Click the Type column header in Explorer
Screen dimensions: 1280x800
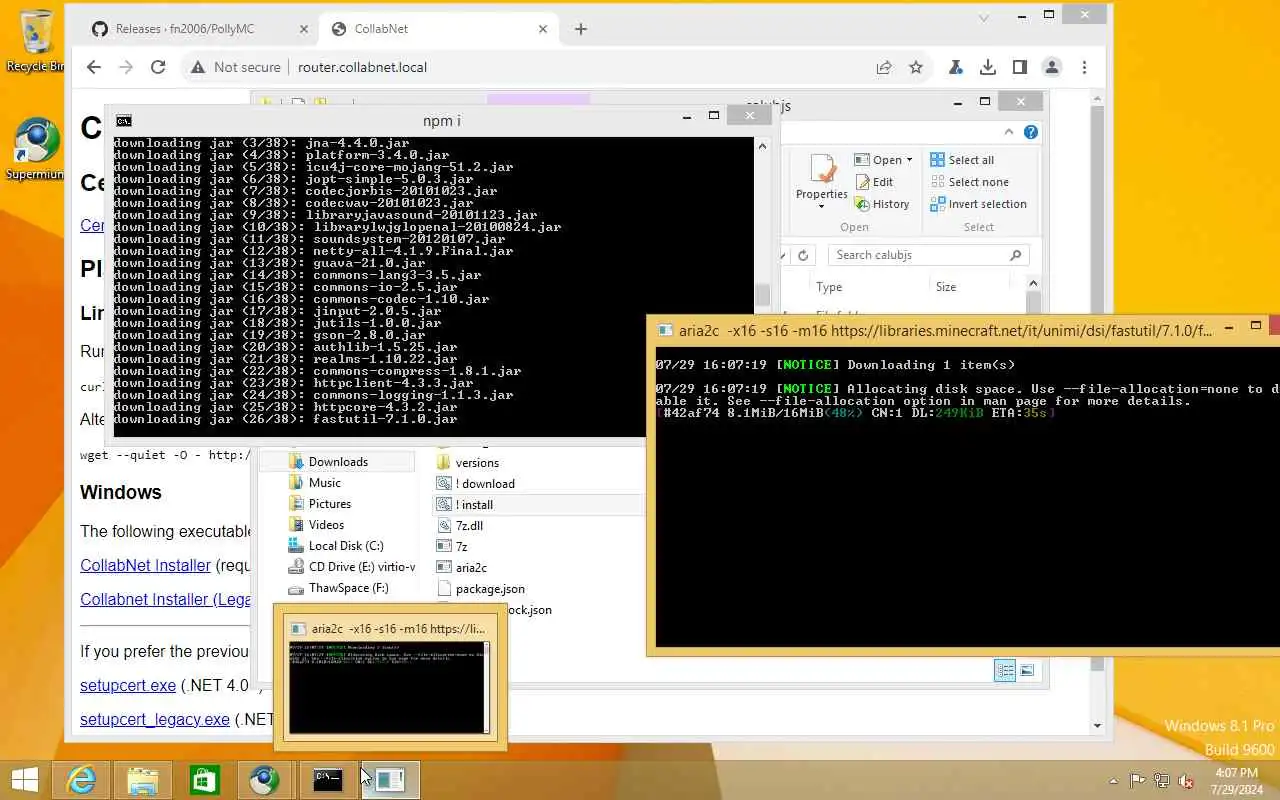829,287
